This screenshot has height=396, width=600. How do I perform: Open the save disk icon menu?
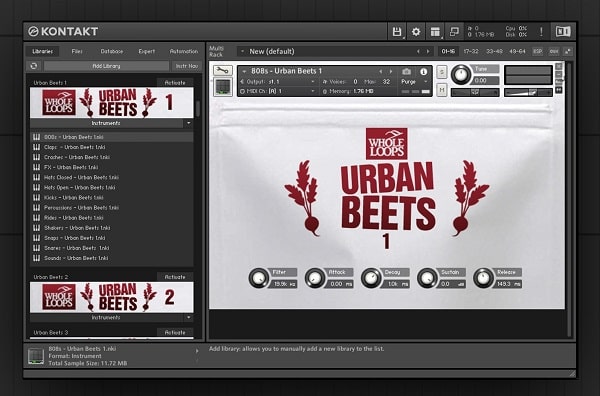point(397,31)
